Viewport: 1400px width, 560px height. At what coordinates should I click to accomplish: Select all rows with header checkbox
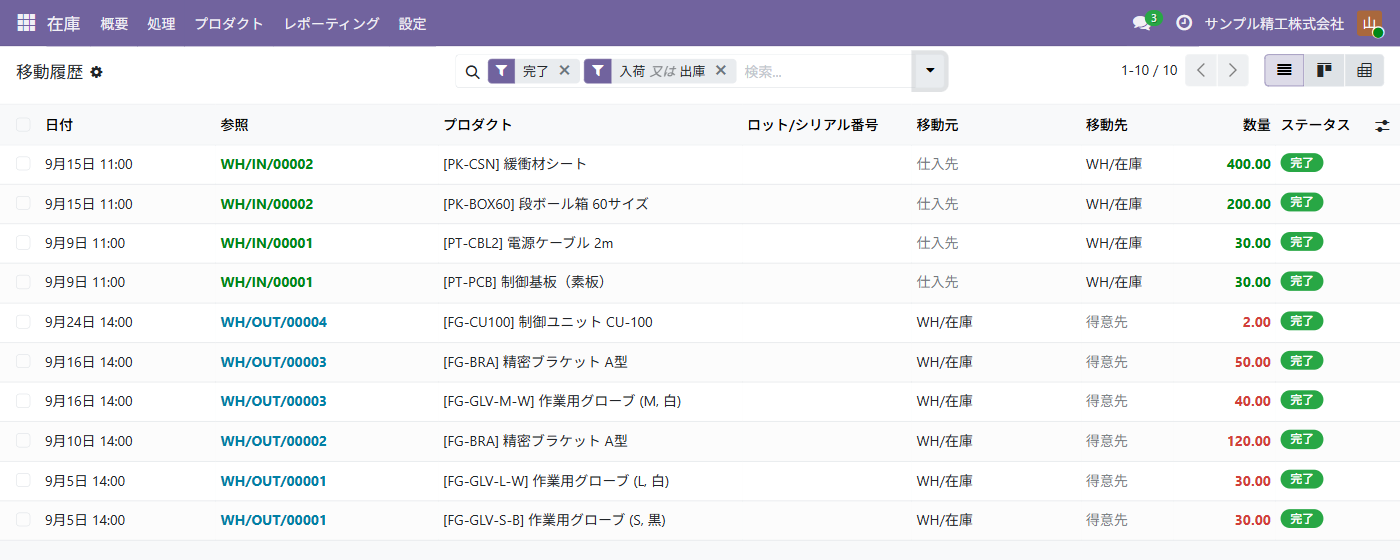tap(23, 125)
